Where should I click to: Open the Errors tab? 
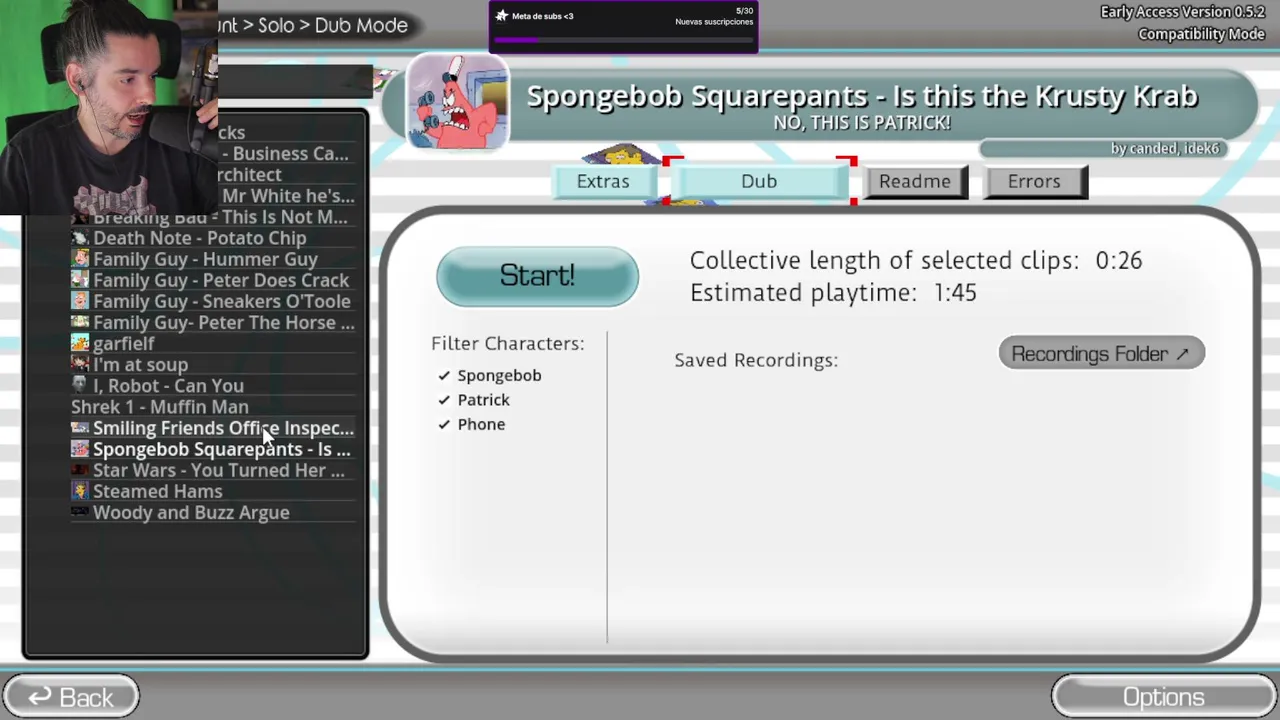[1034, 182]
